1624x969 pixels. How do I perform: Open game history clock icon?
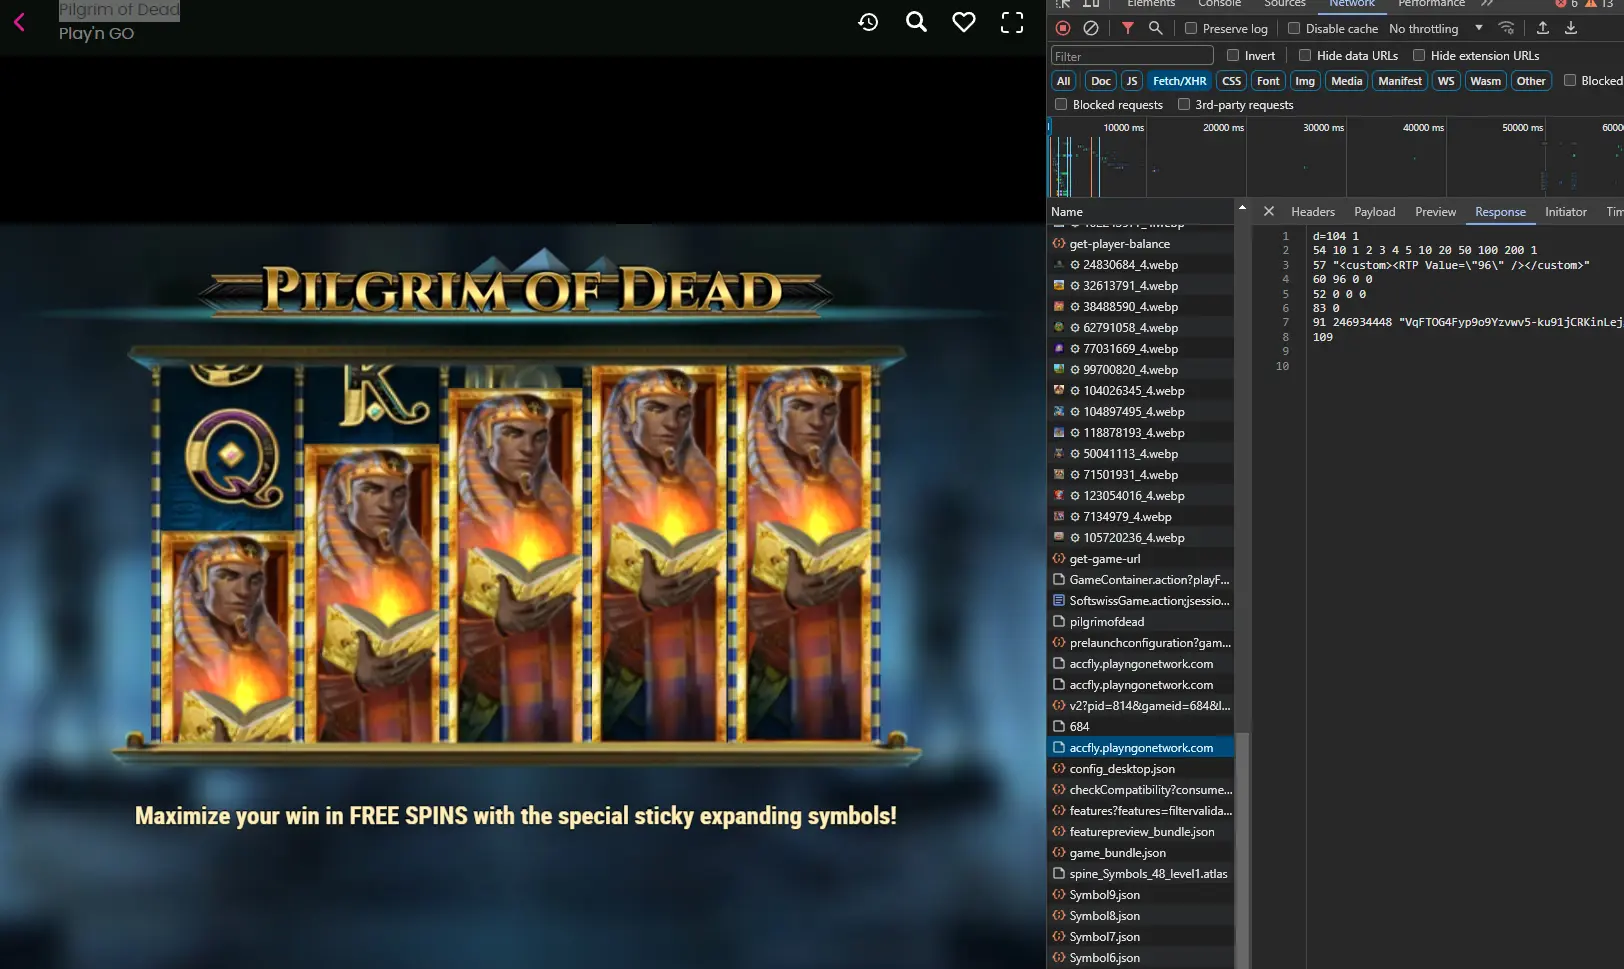pyautogui.click(x=868, y=22)
